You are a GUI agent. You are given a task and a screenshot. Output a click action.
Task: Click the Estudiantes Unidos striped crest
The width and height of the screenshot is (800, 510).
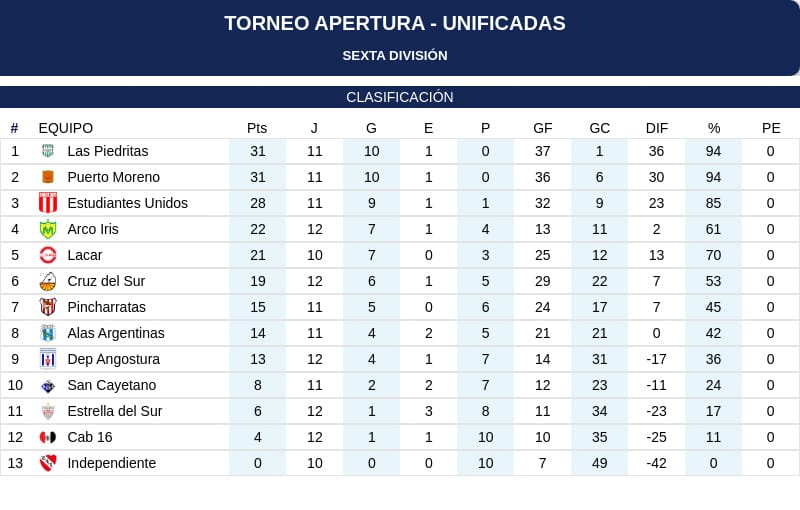point(48,202)
